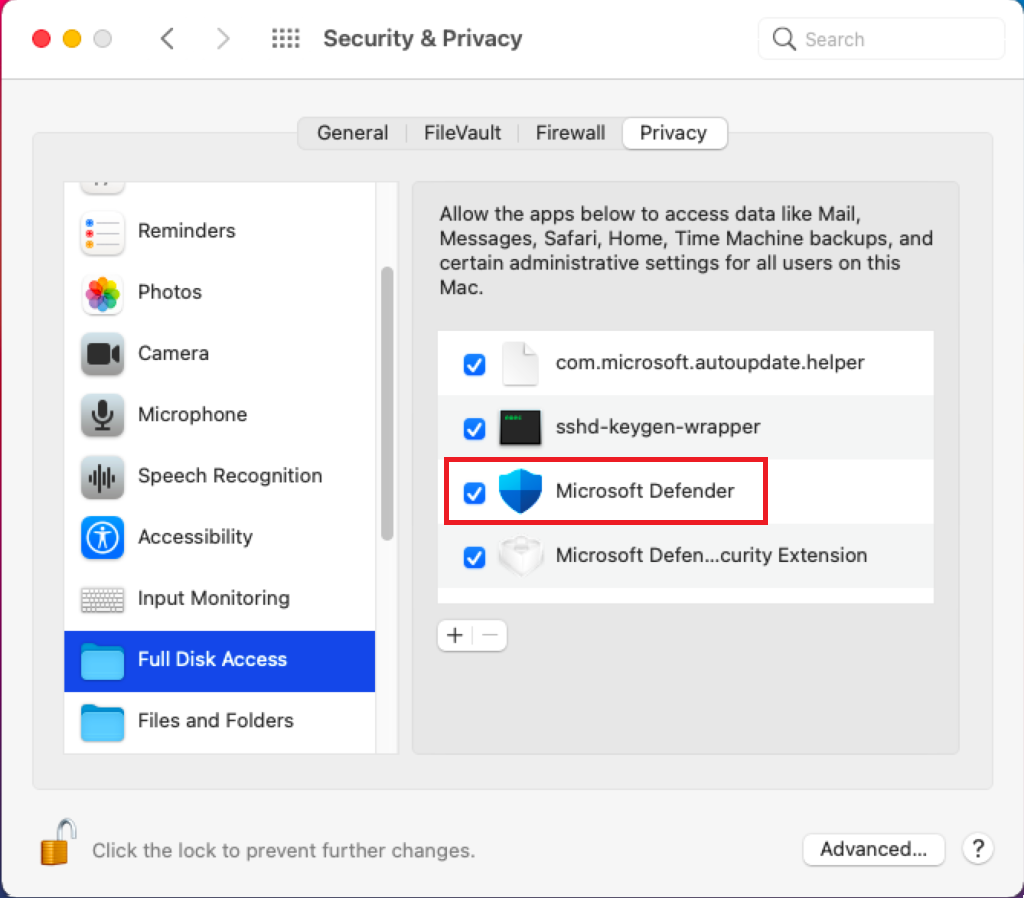Add an app with the plus button
Image resolution: width=1024 pixels, height=898 pixels.
tap(455, 635)
